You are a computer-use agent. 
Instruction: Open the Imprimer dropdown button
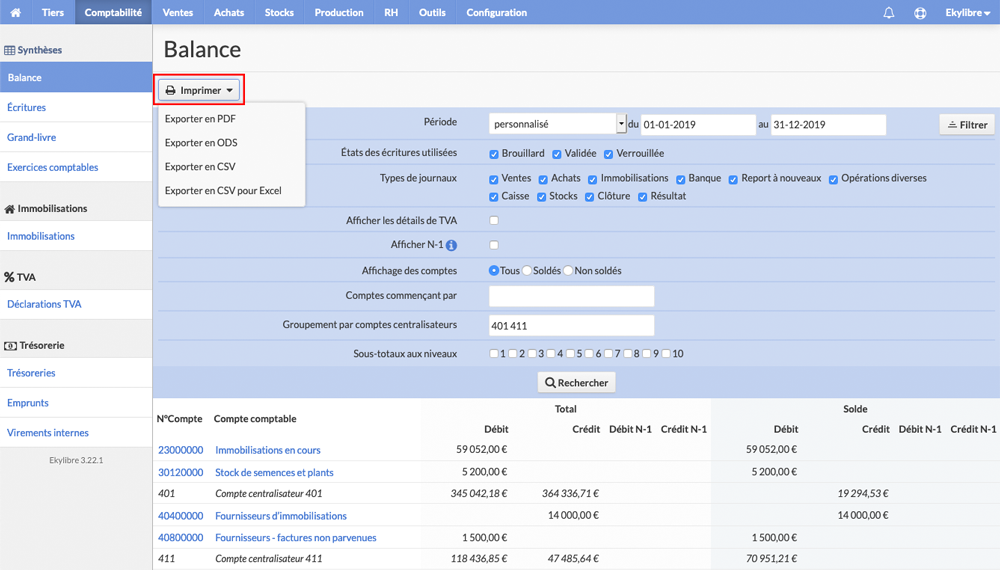point(200,90)
